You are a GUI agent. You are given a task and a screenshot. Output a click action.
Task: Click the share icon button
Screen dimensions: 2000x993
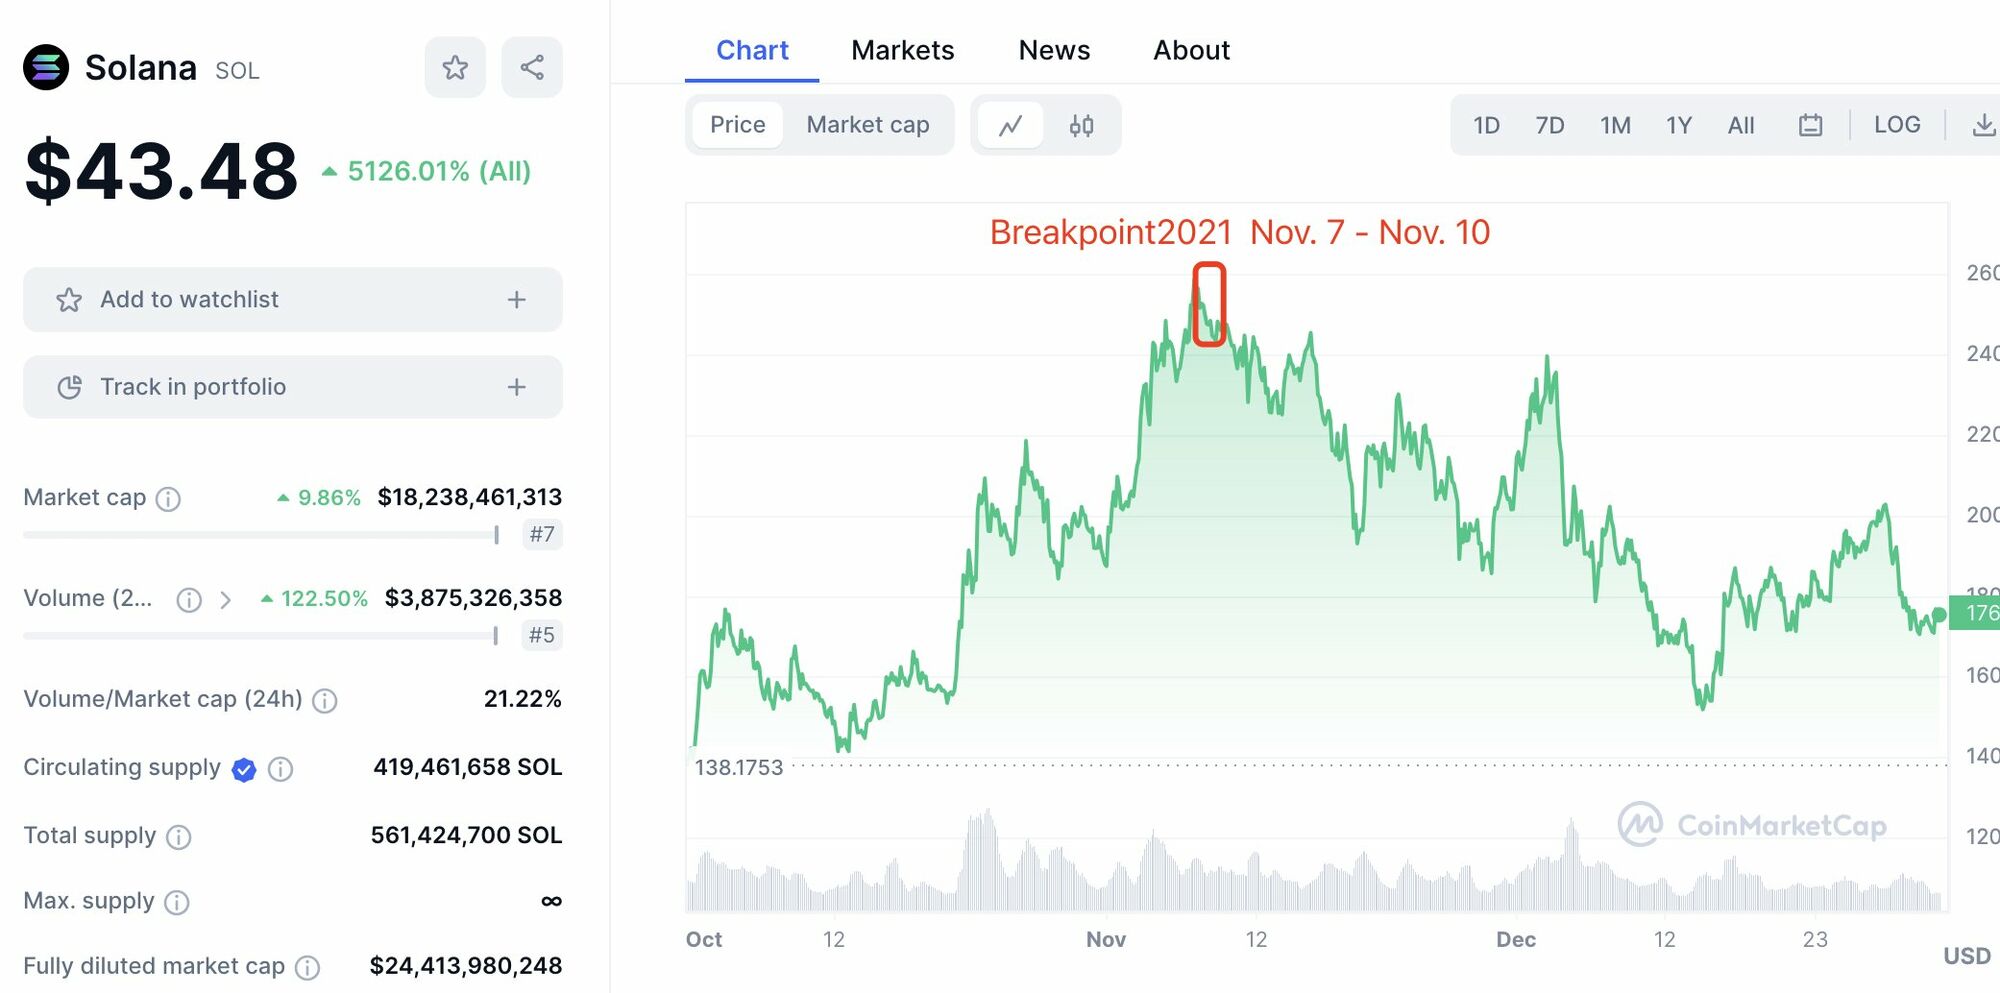[532, 67]
